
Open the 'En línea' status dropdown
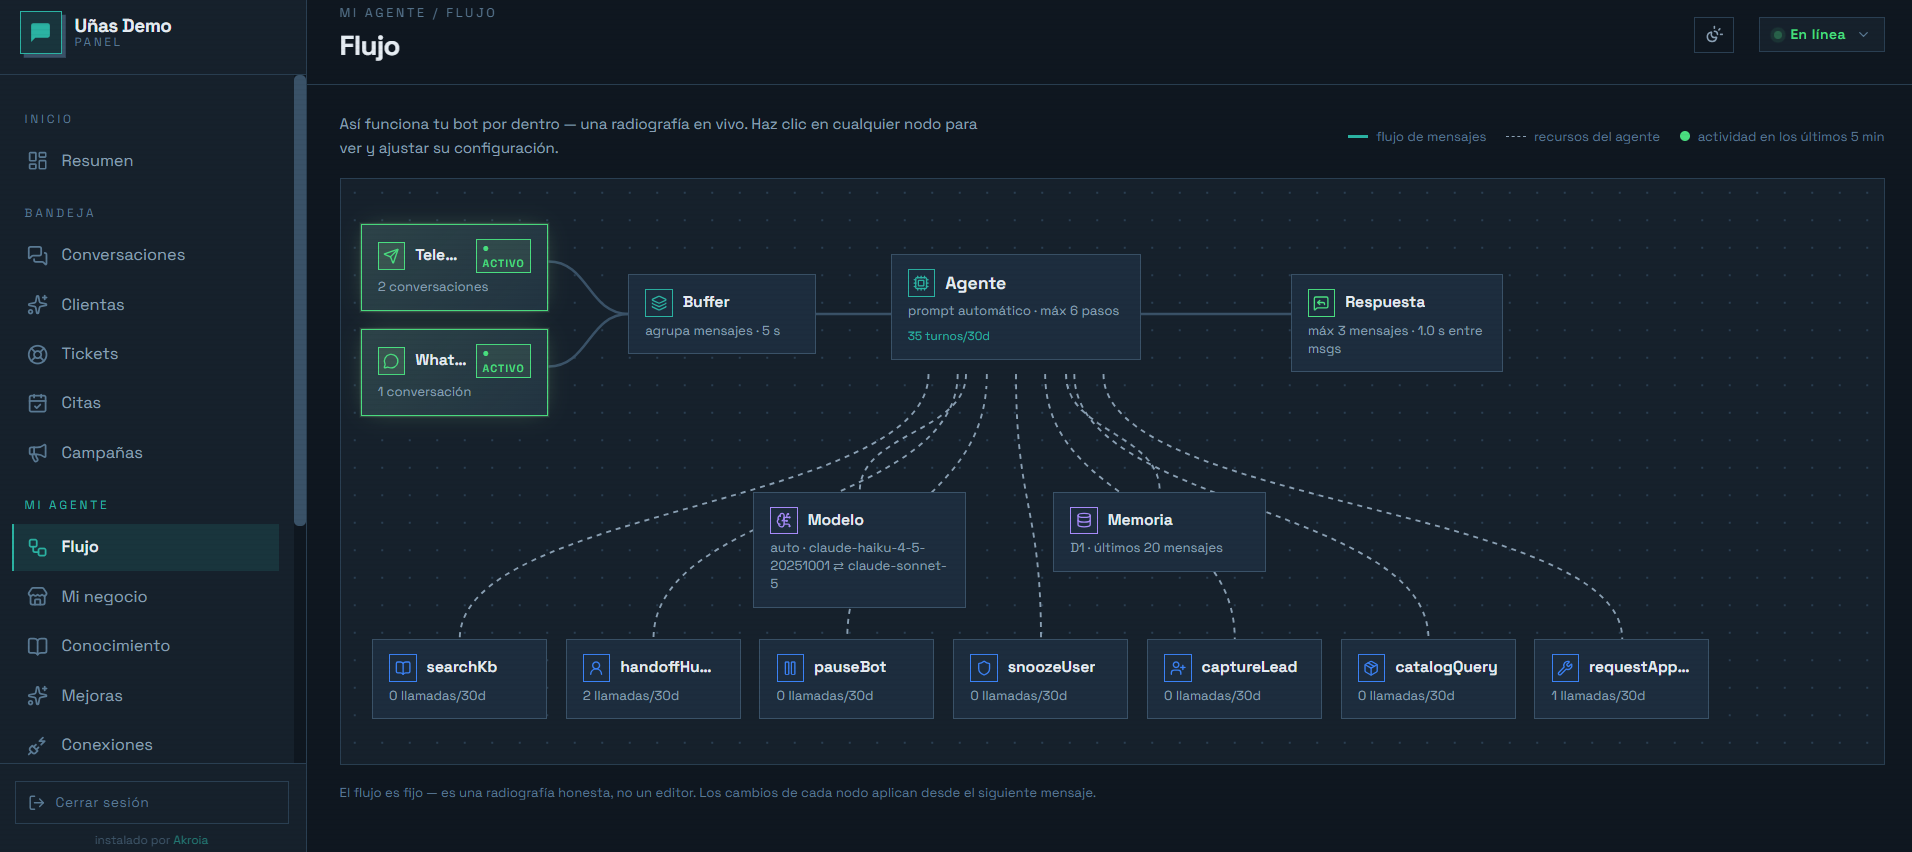point(1821,35)
